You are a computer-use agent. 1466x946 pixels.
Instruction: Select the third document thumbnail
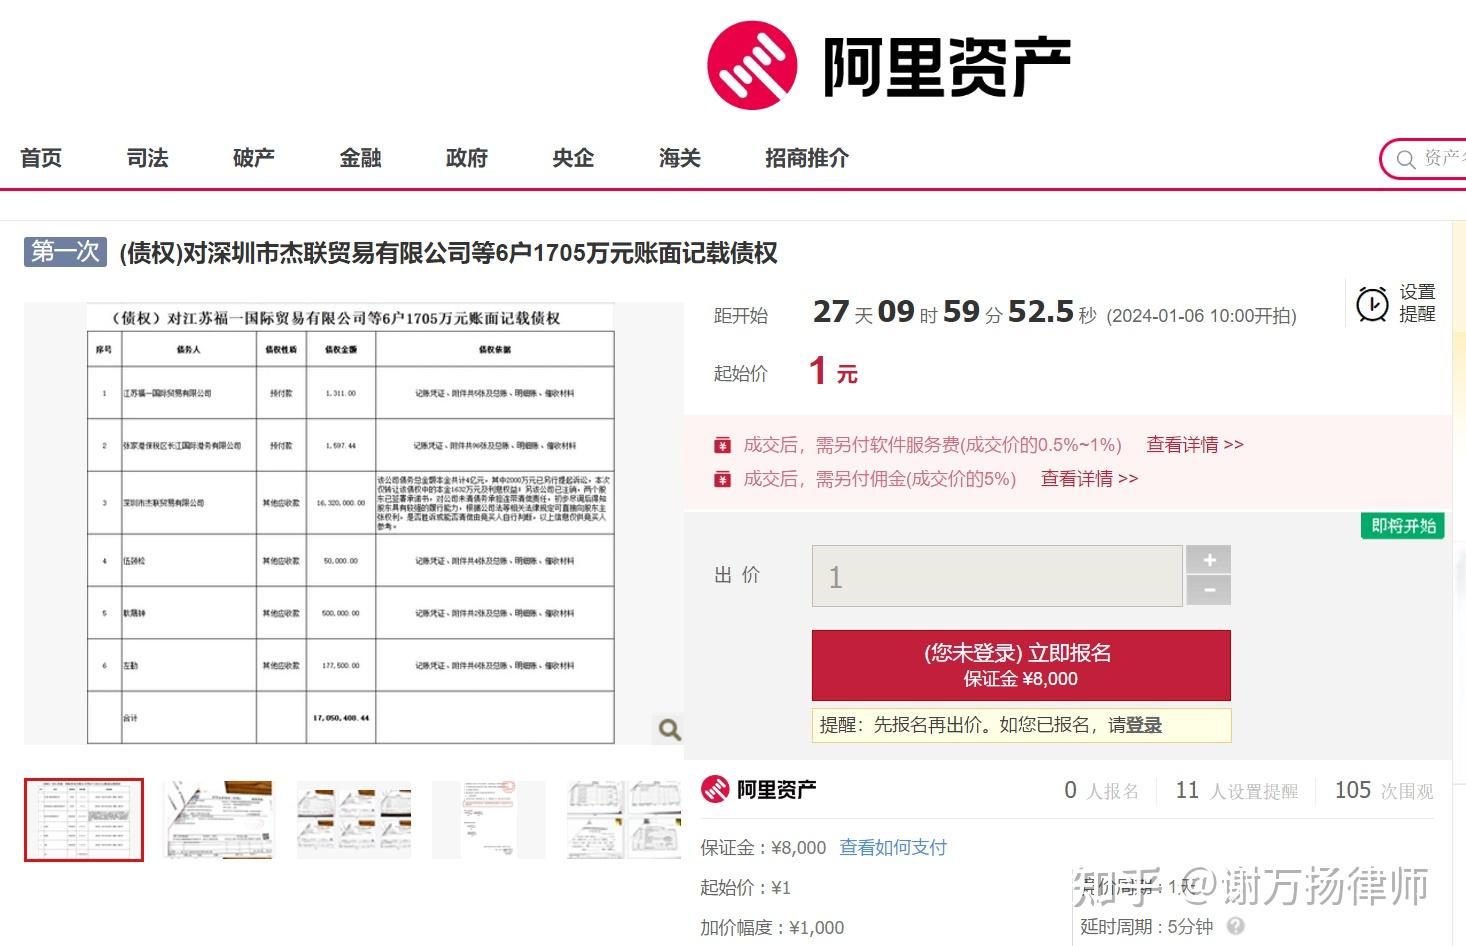(354, 820)
